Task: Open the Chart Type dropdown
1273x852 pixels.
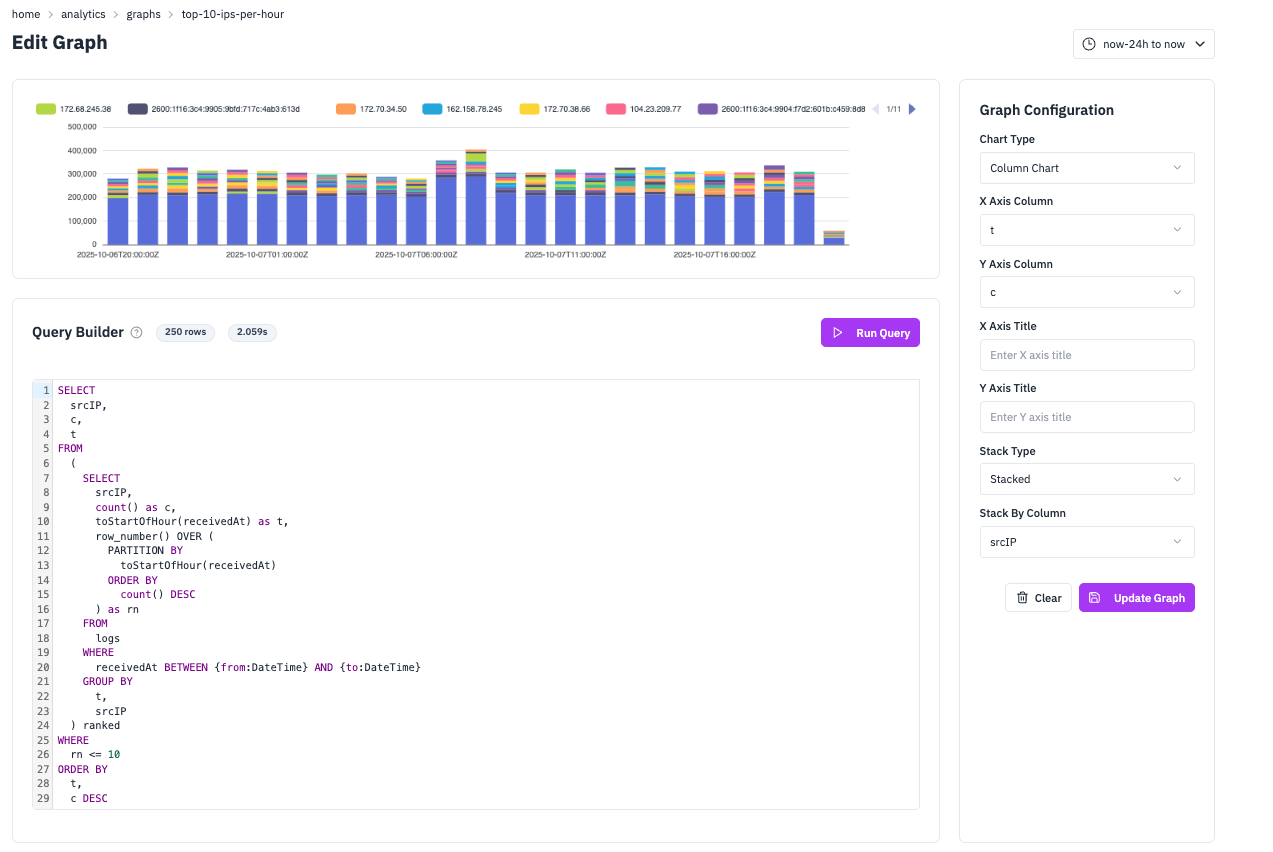Action: (x=1086, y=168)
